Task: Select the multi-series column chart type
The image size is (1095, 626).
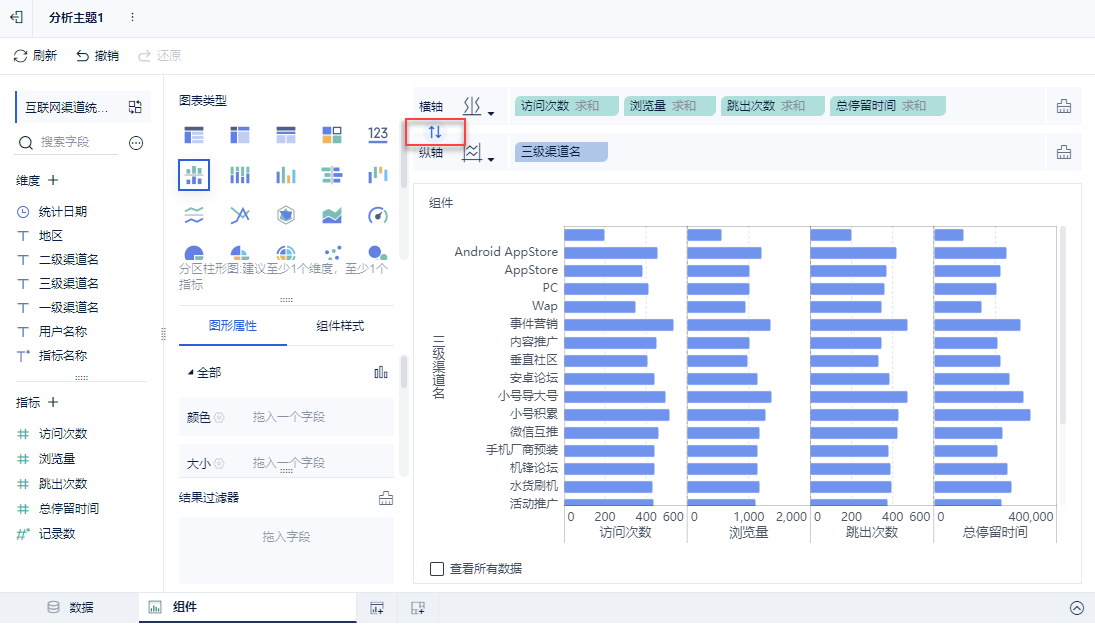Action: (286, 175)
